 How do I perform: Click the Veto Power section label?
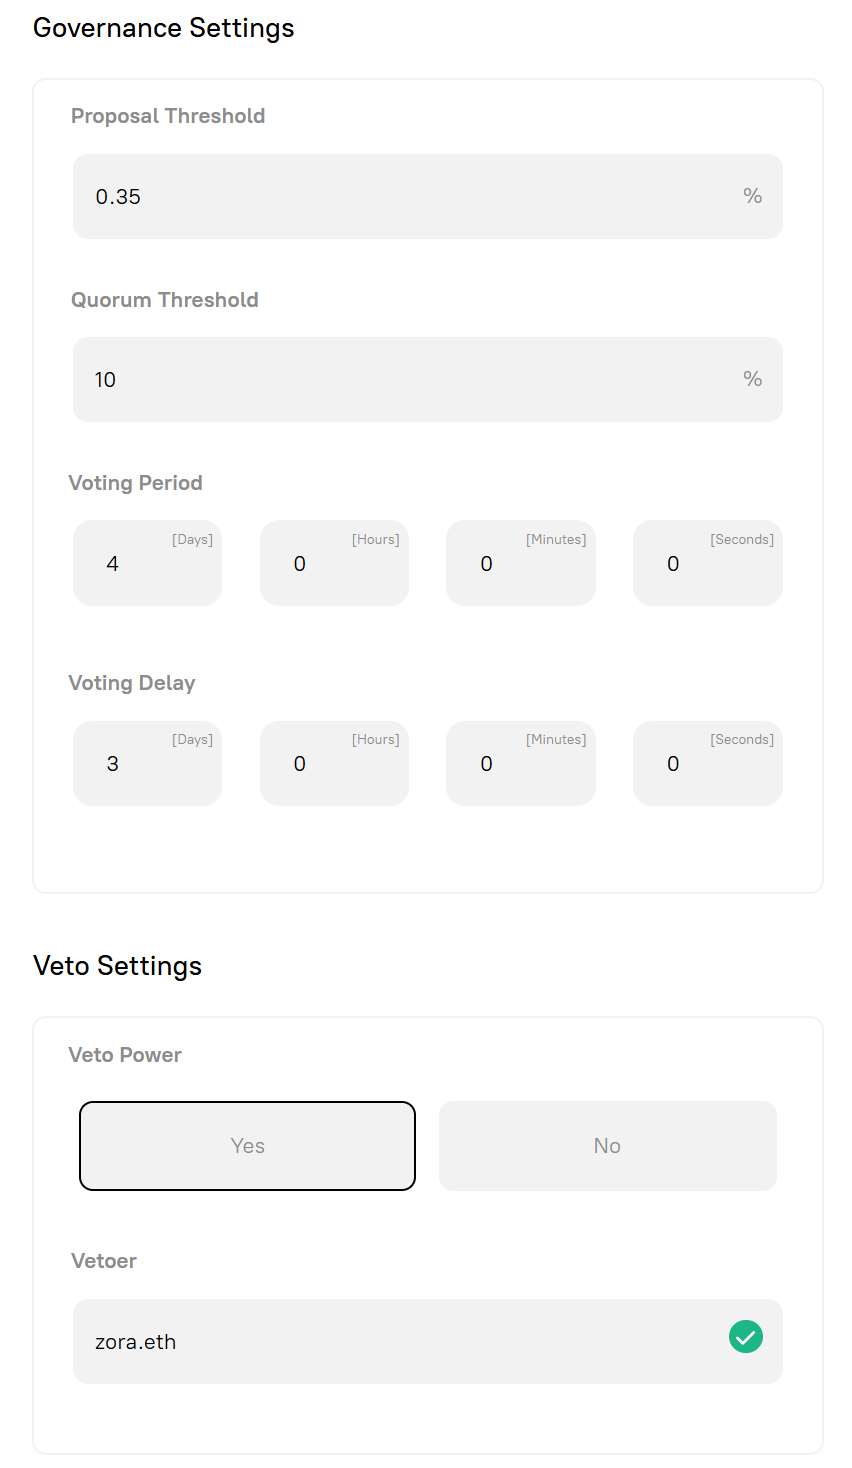[x=124, y=1054]
